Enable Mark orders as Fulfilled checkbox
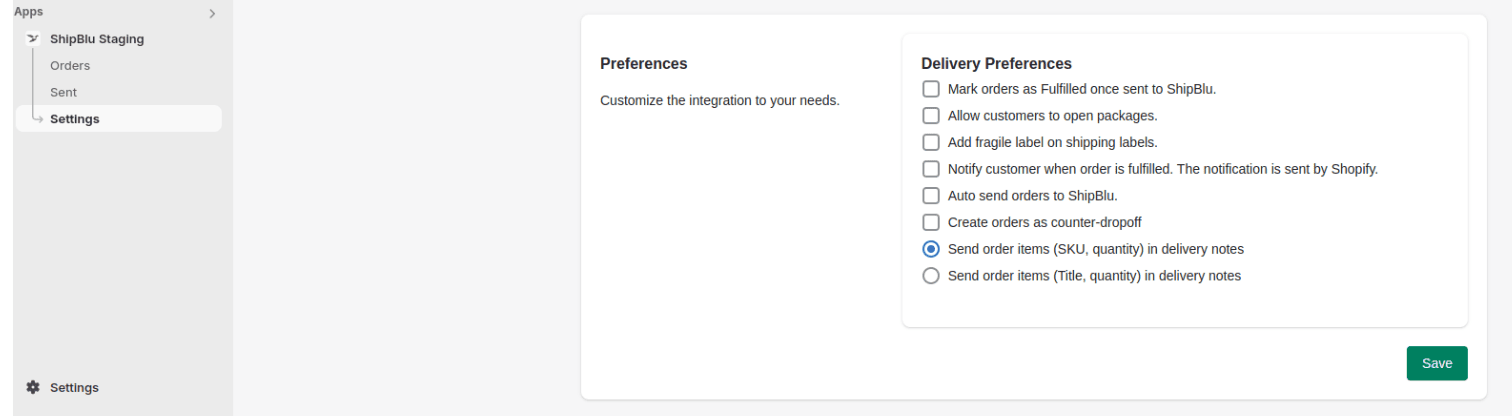1512x416 pixels. click(x=931, y=89)
